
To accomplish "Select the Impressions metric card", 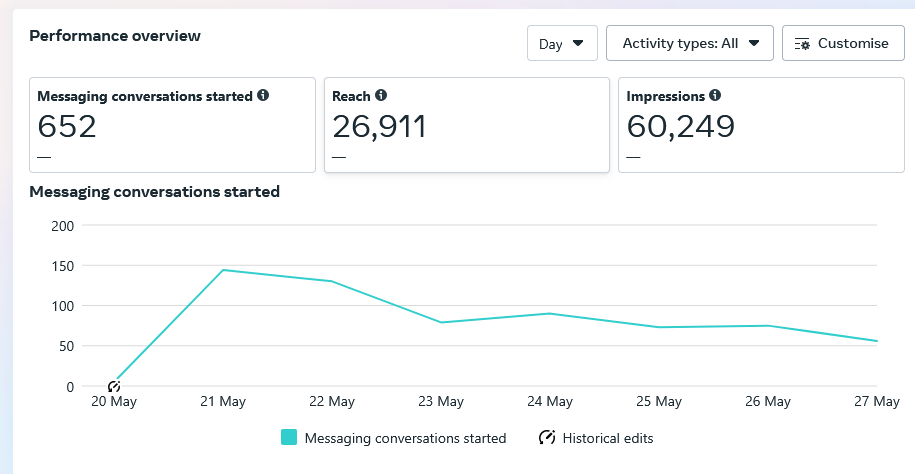I will pyautogui.click(x=761, y=125).
